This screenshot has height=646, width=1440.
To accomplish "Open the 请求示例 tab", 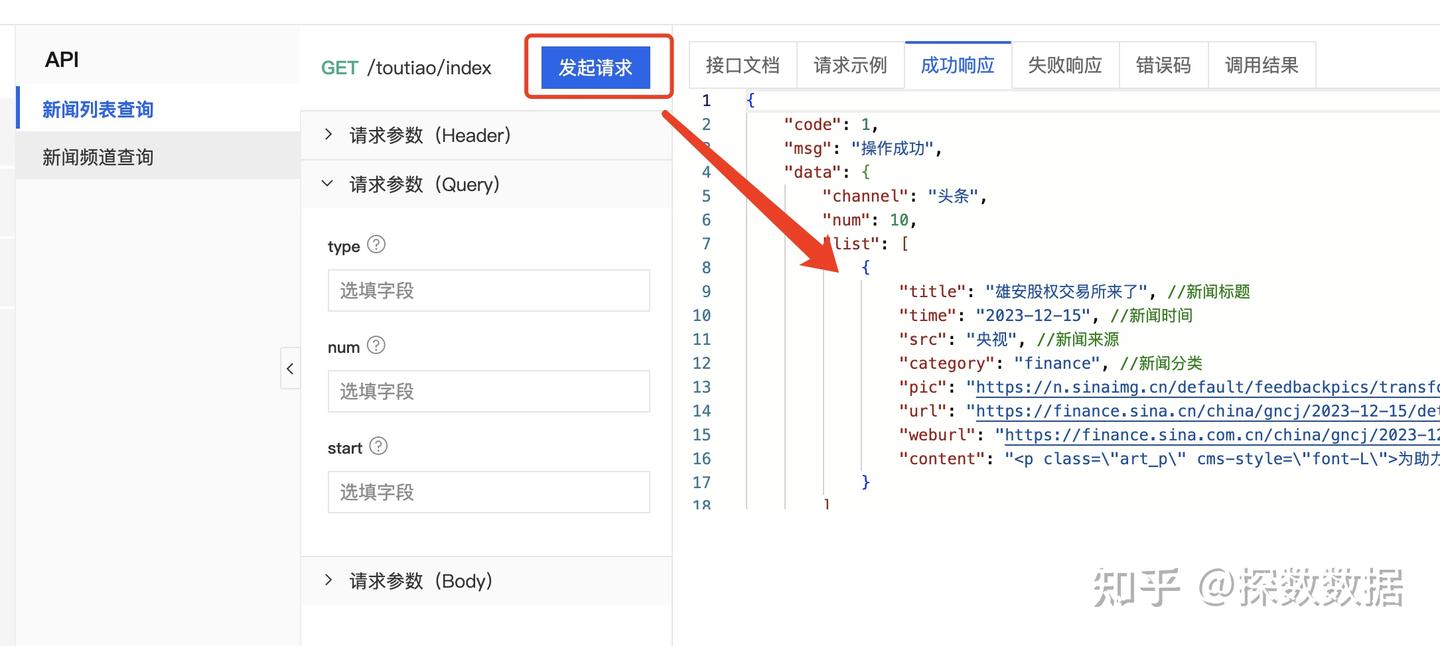I will (850, 66).
